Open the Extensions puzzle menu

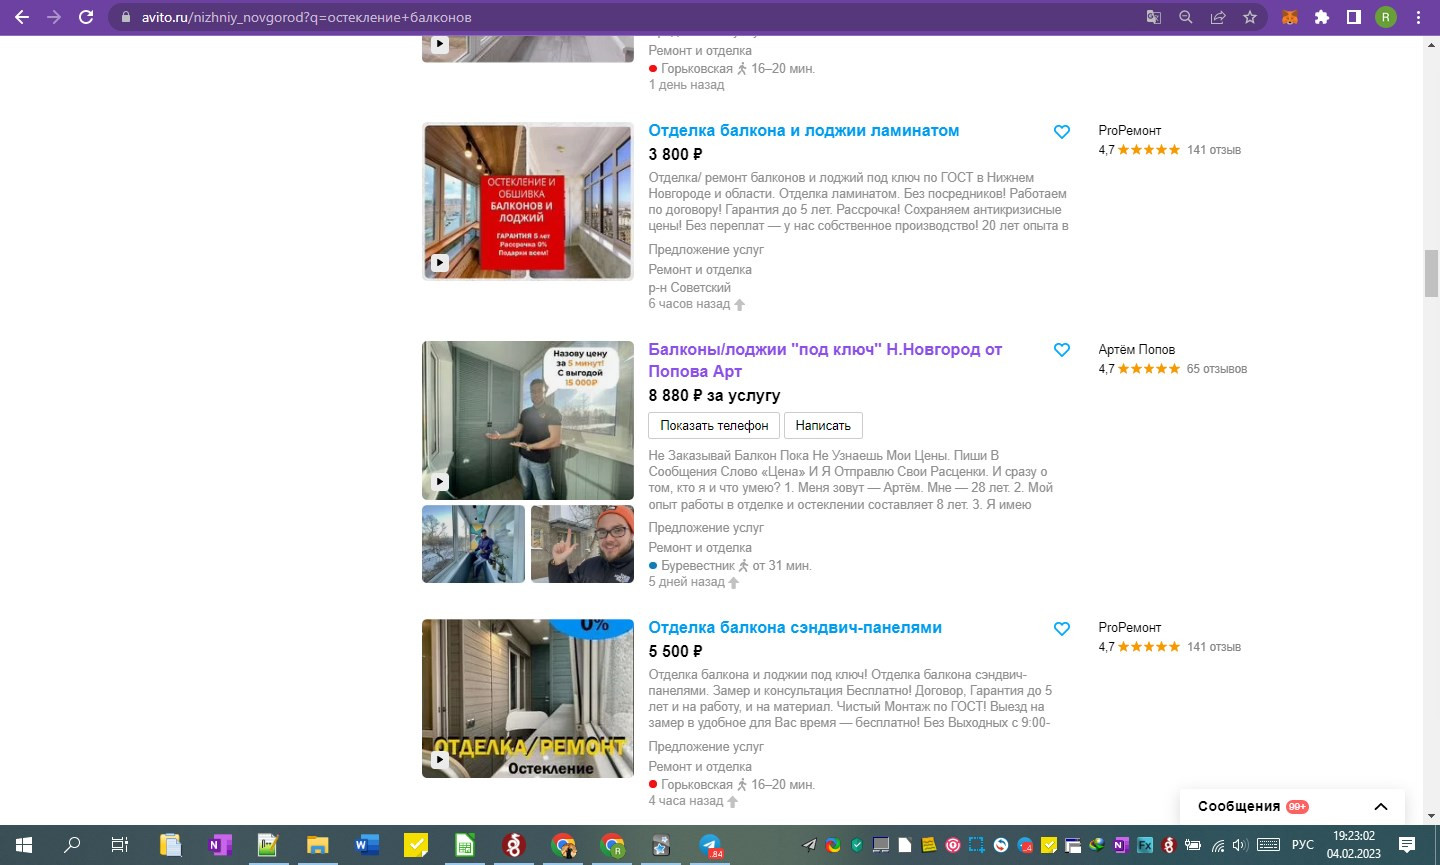point(1322,17)
